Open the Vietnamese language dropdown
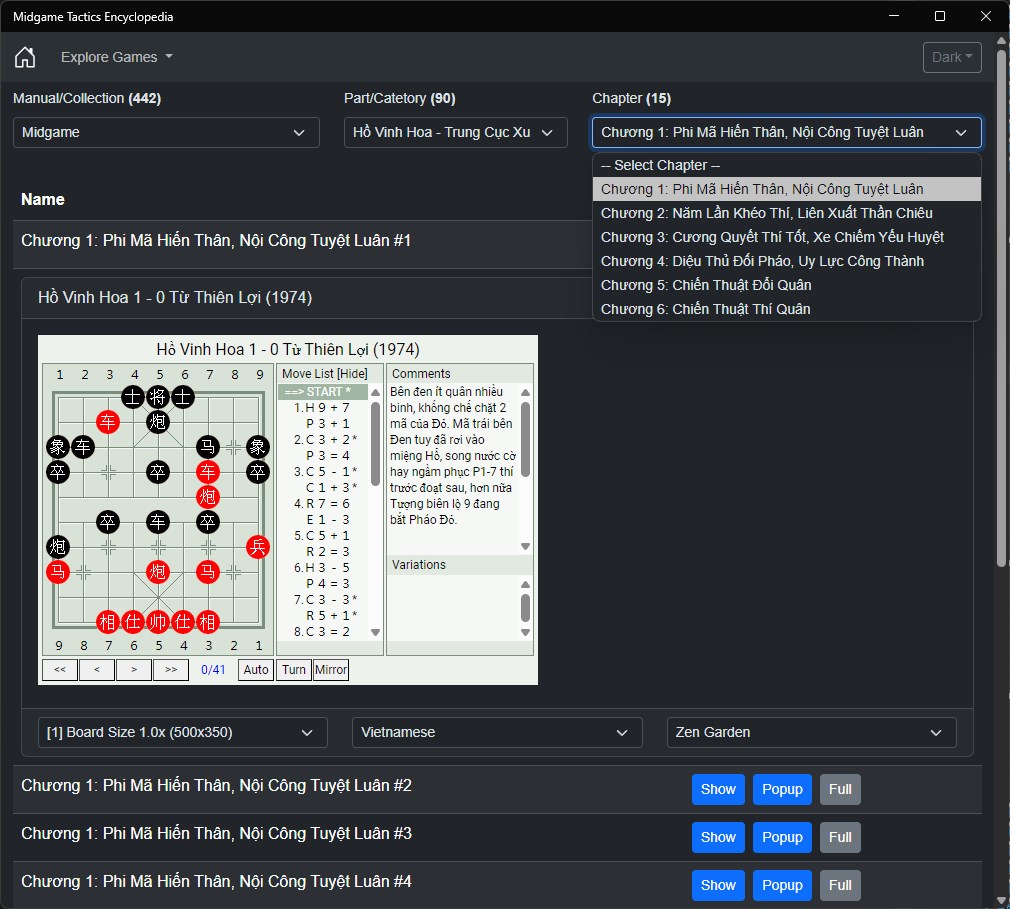Screen dimensions: 1010x909 497,732
